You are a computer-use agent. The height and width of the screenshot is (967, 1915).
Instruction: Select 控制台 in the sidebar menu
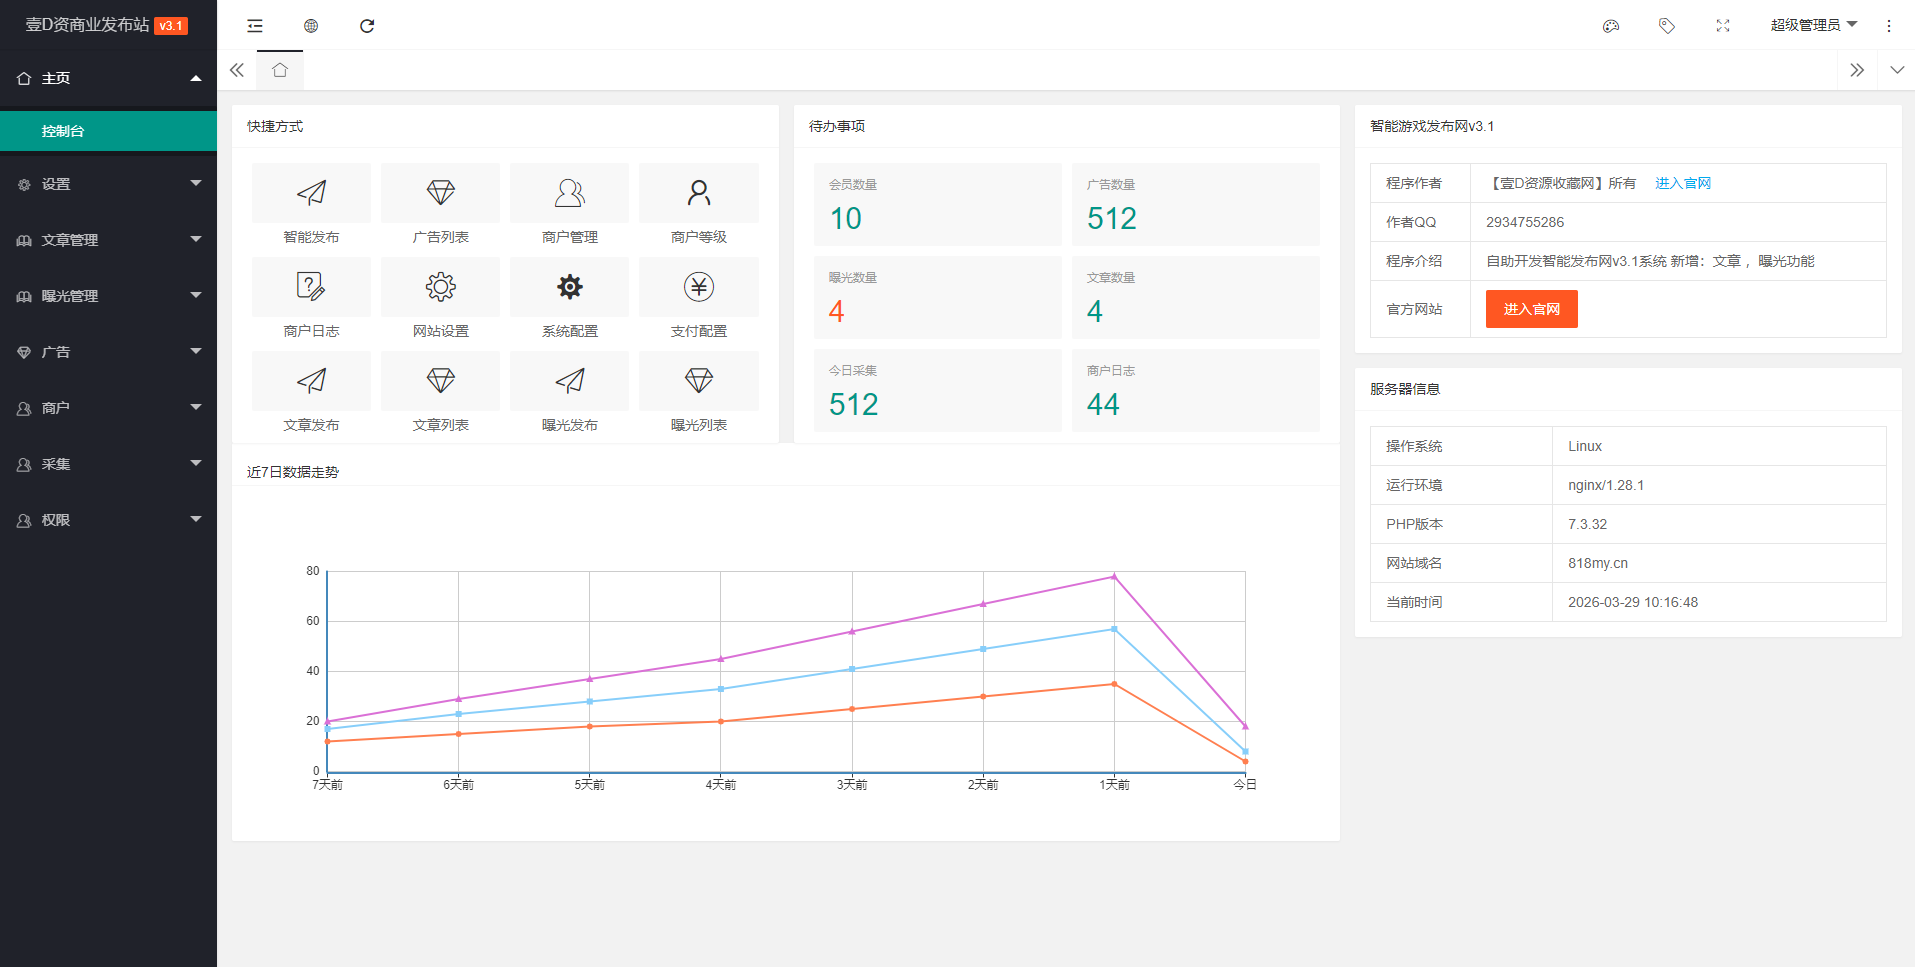click(108, 131)
